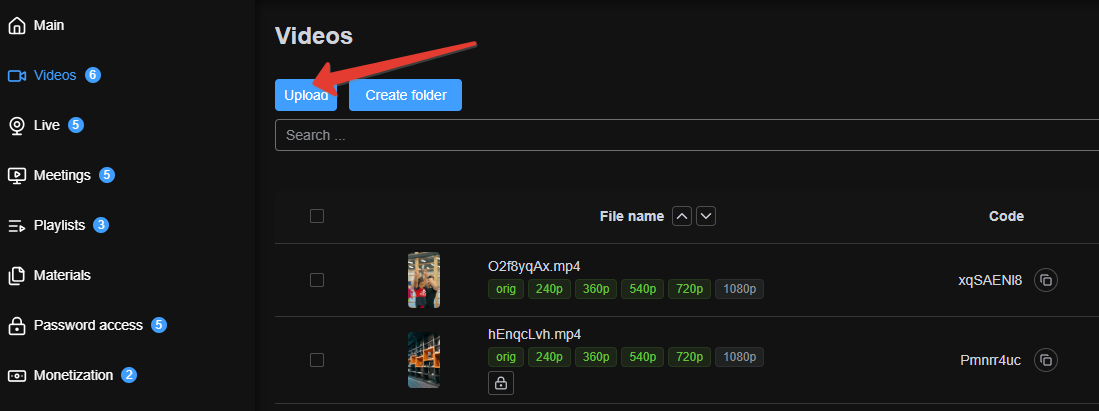
Task: Click the Create folder button
Action: 405,95
